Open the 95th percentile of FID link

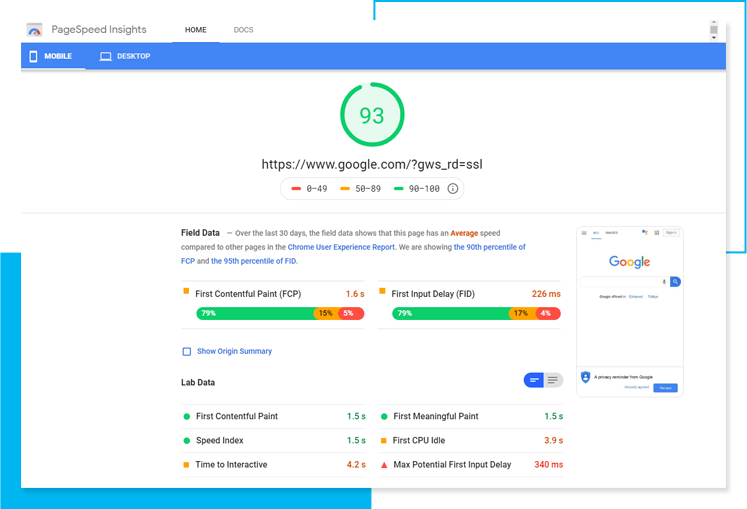pyautogui.click(x=254, y=261)
